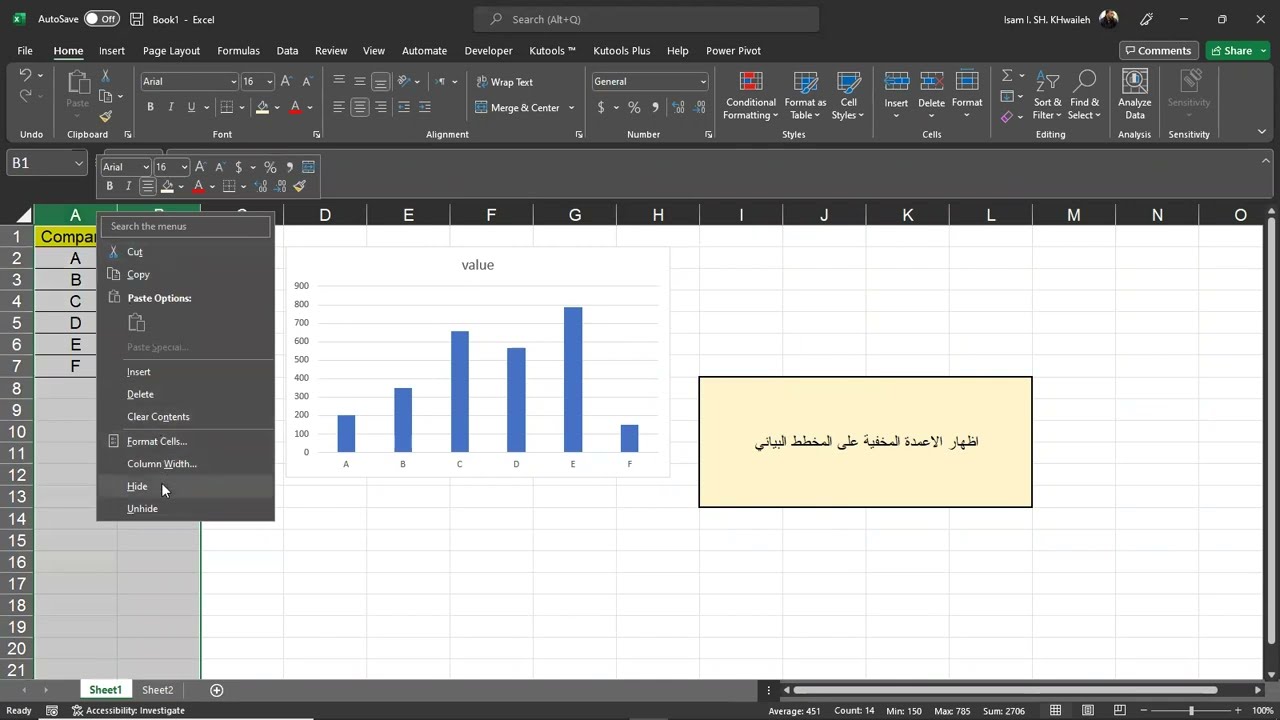Click the ribbon Font Color red swatch
Viewport: 1280px width, 720px height.
[x=295, y=107]
